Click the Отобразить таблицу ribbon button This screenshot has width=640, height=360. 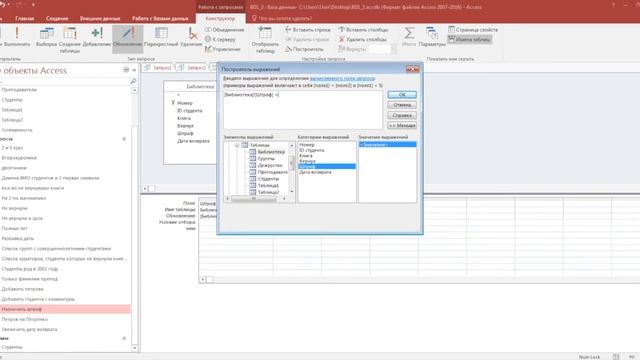pyautogui.click(x=265, y=40)
